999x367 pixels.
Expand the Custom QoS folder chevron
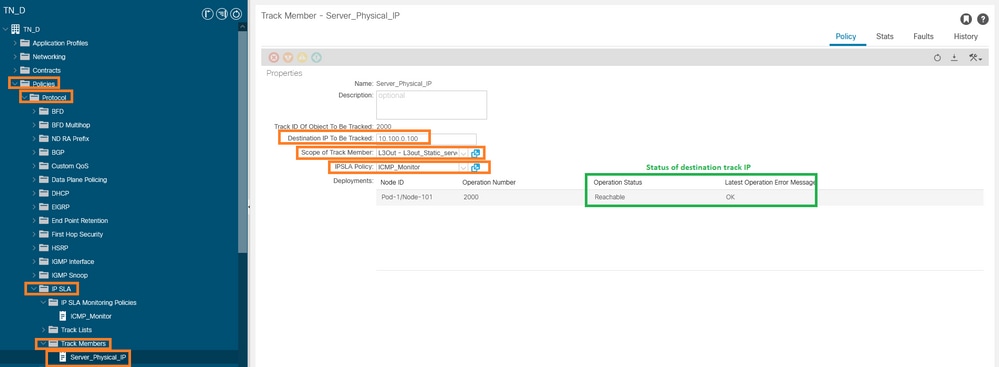[34, 166]
